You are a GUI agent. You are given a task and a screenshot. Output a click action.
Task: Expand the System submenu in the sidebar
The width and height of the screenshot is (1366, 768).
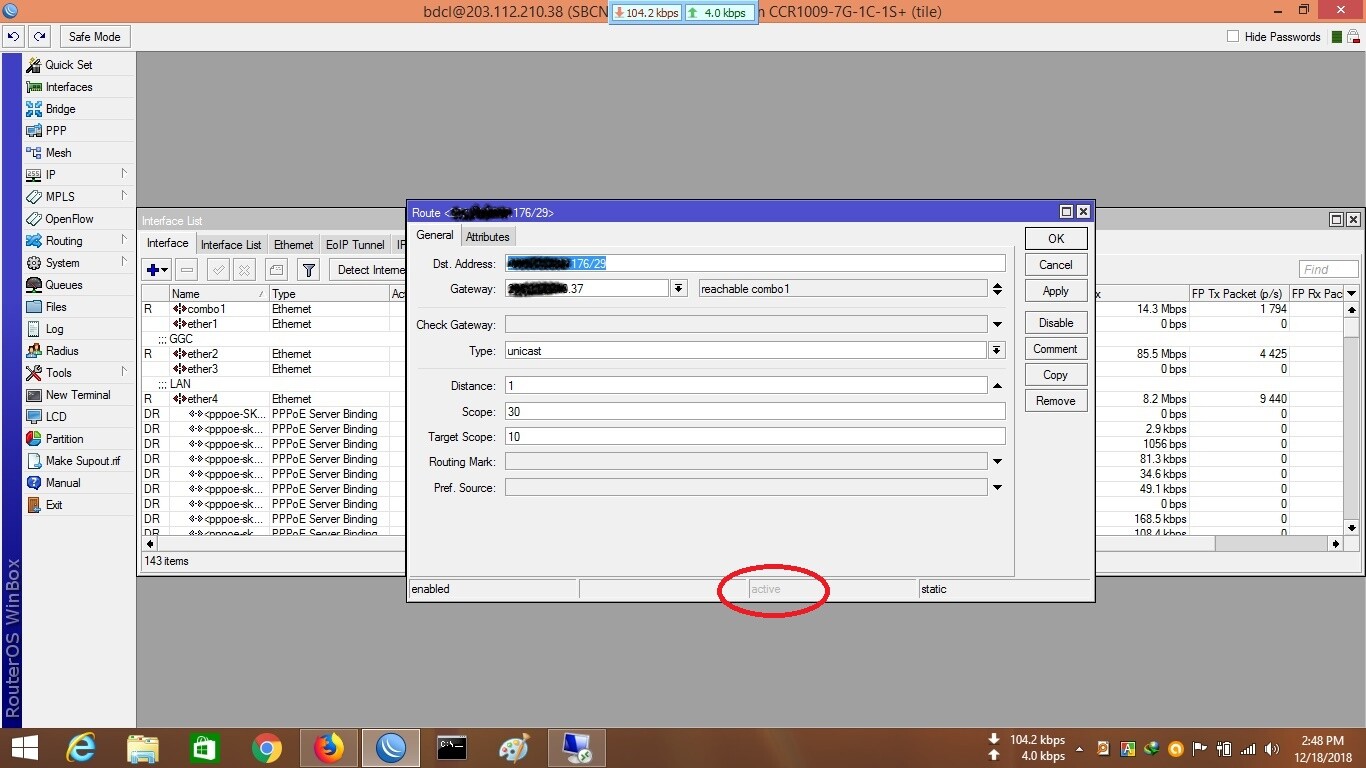(x=79, y=263)
